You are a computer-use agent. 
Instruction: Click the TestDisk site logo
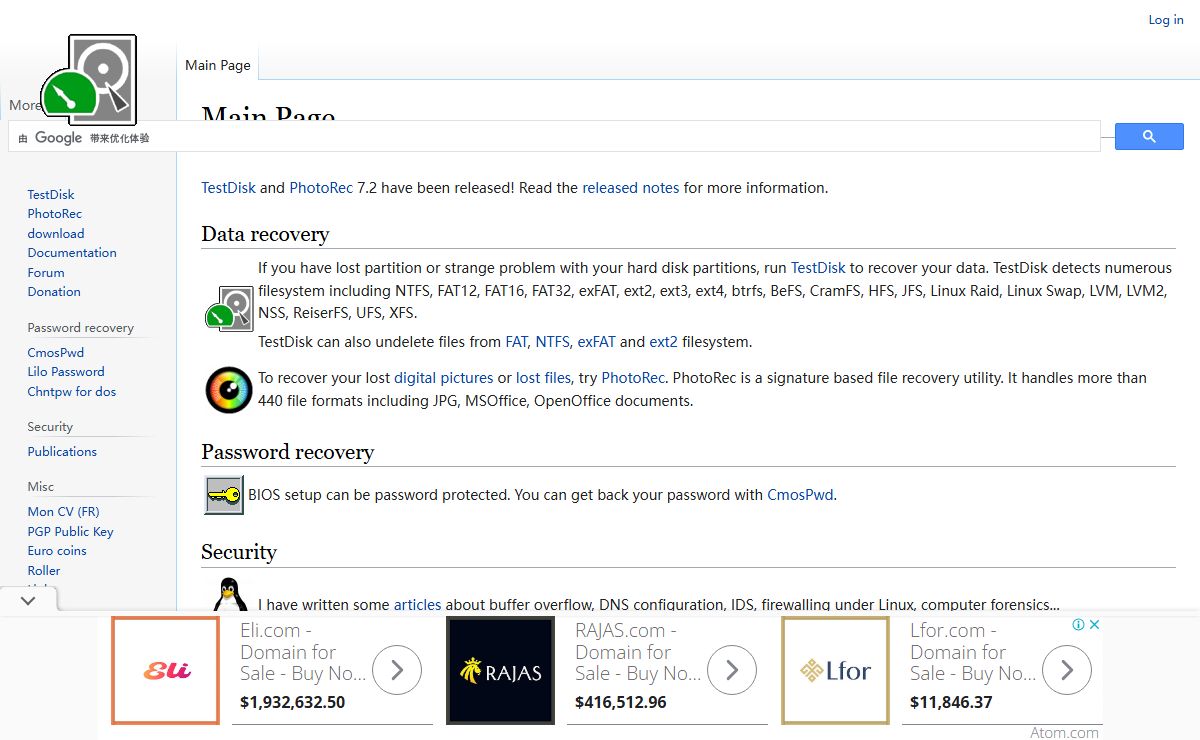coord(89,78)
